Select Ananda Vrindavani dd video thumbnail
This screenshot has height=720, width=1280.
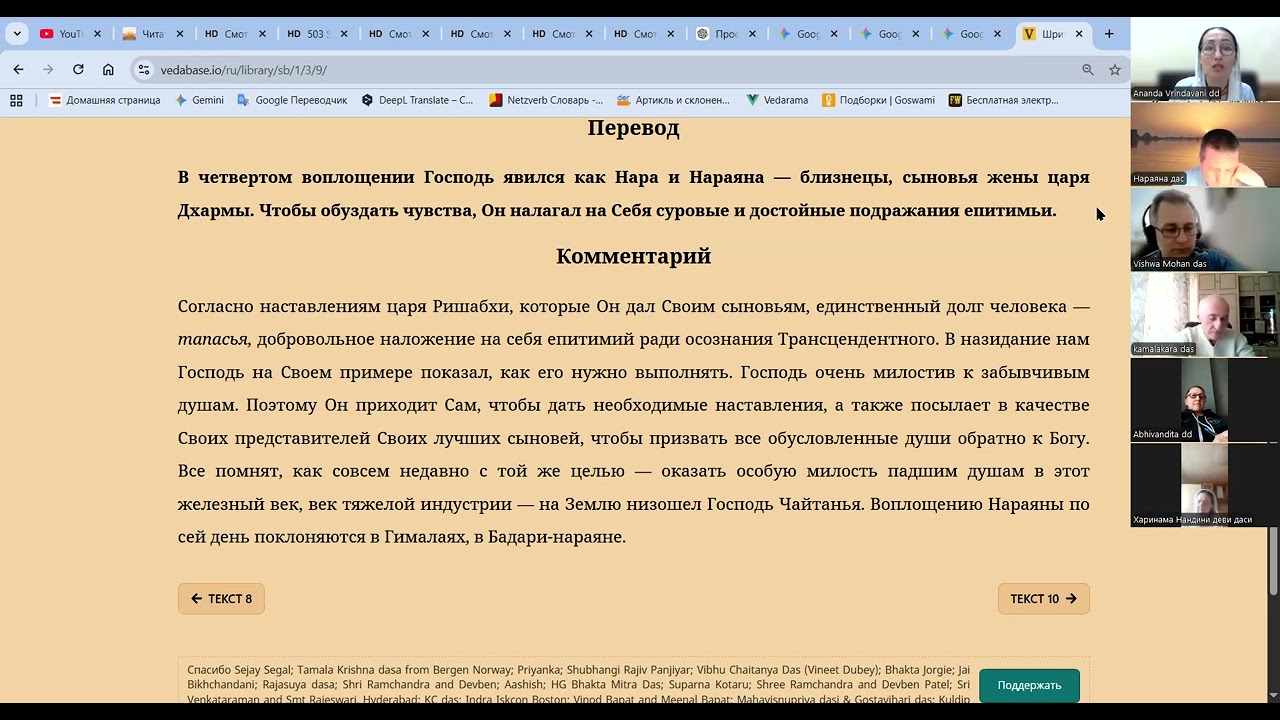tap(1205, 59)
